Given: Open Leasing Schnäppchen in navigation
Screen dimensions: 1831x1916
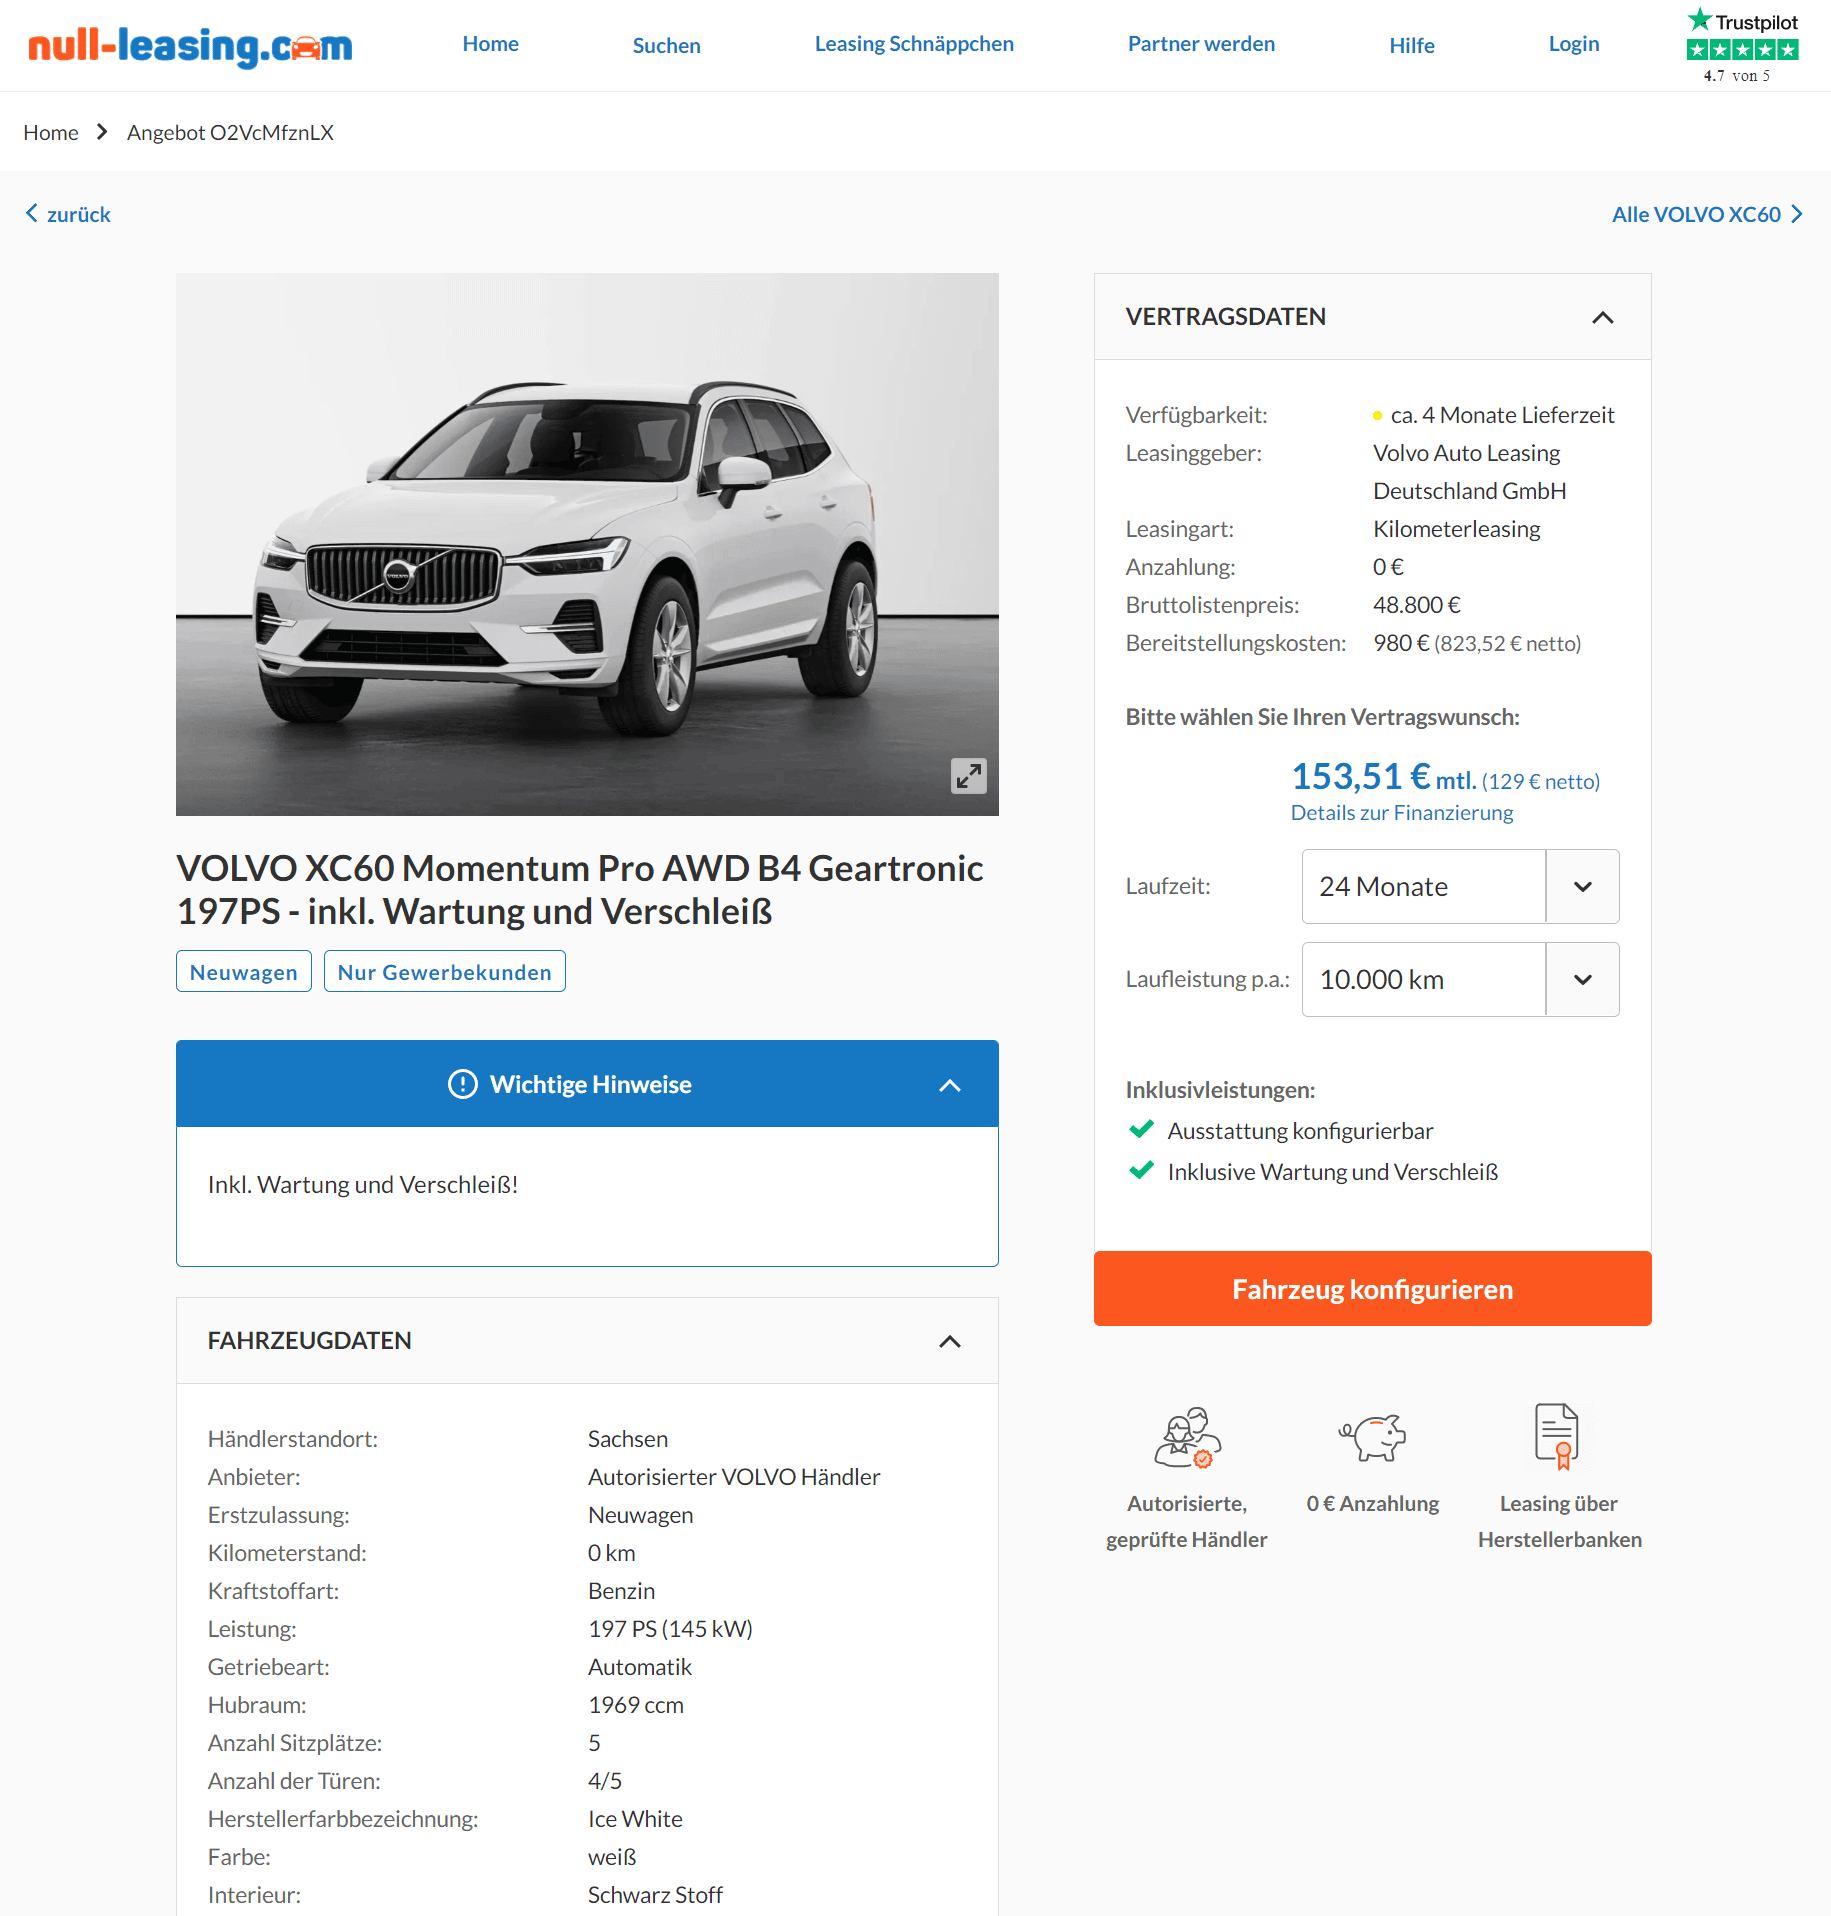Looking at the screenshot, I should pyautogui.click(x=914, y=44).
